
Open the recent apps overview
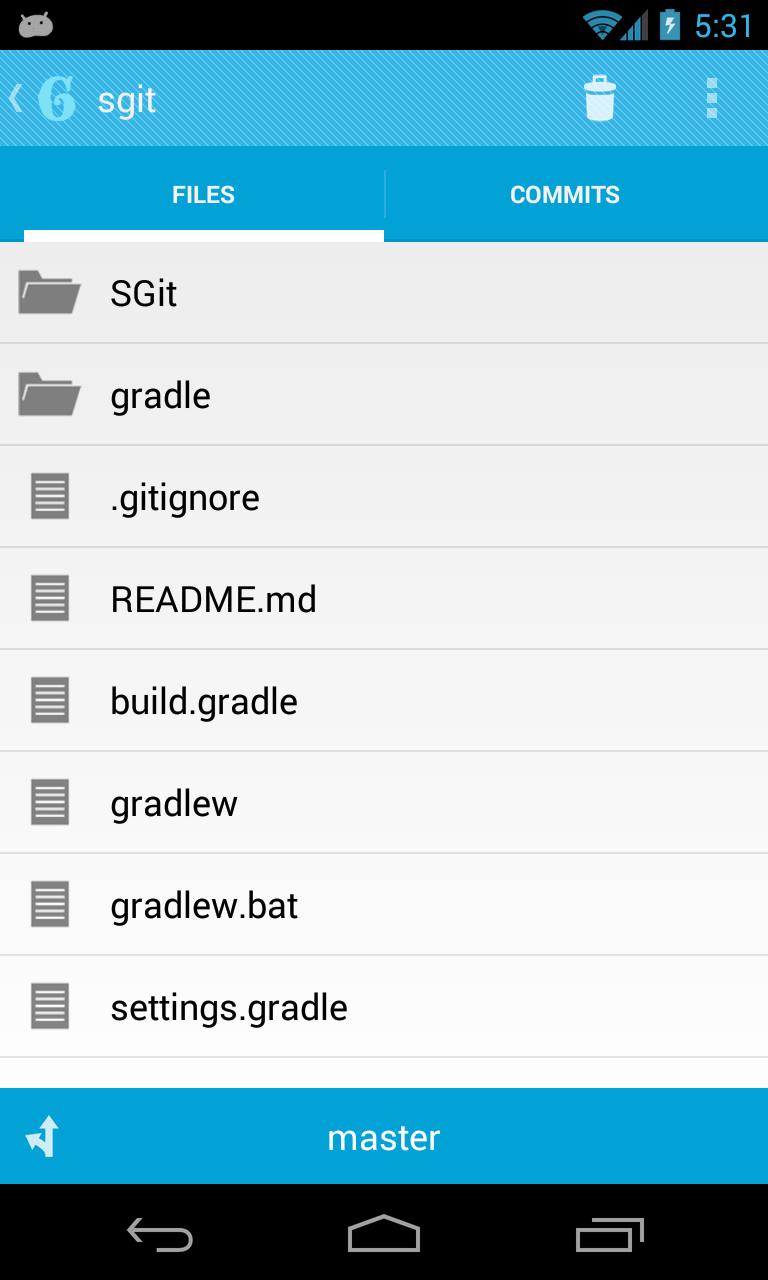click(x=609, y=1235)
